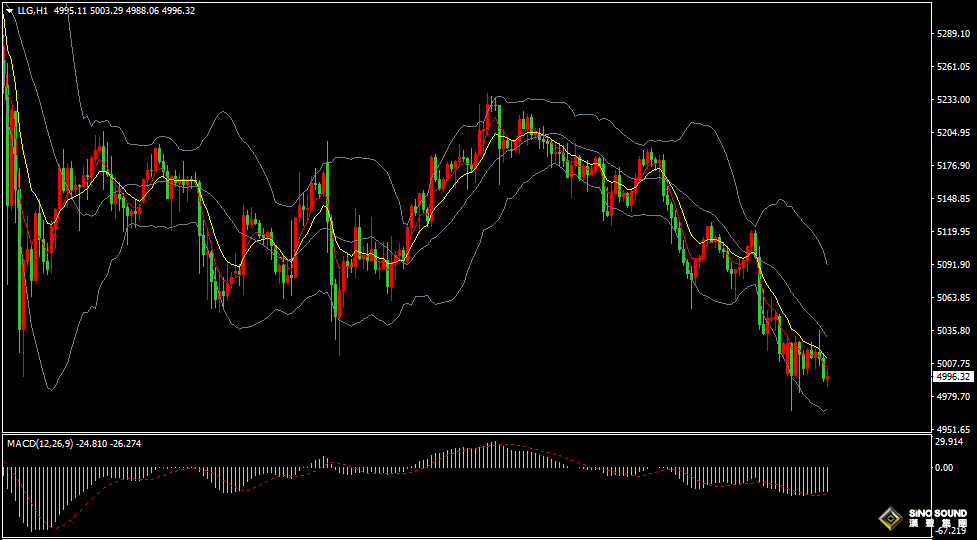Click the current price tag 4996.32
Viewport: 977px width, 540px height.
coord(954,377)
